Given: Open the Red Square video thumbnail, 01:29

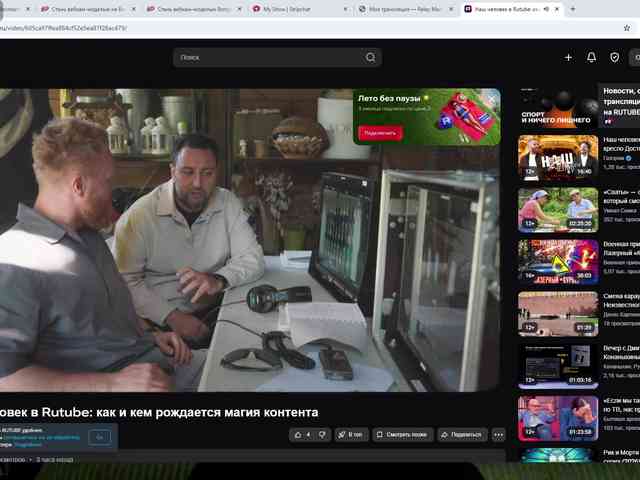Looking at the screenshot, I should (x=558, y=314).
